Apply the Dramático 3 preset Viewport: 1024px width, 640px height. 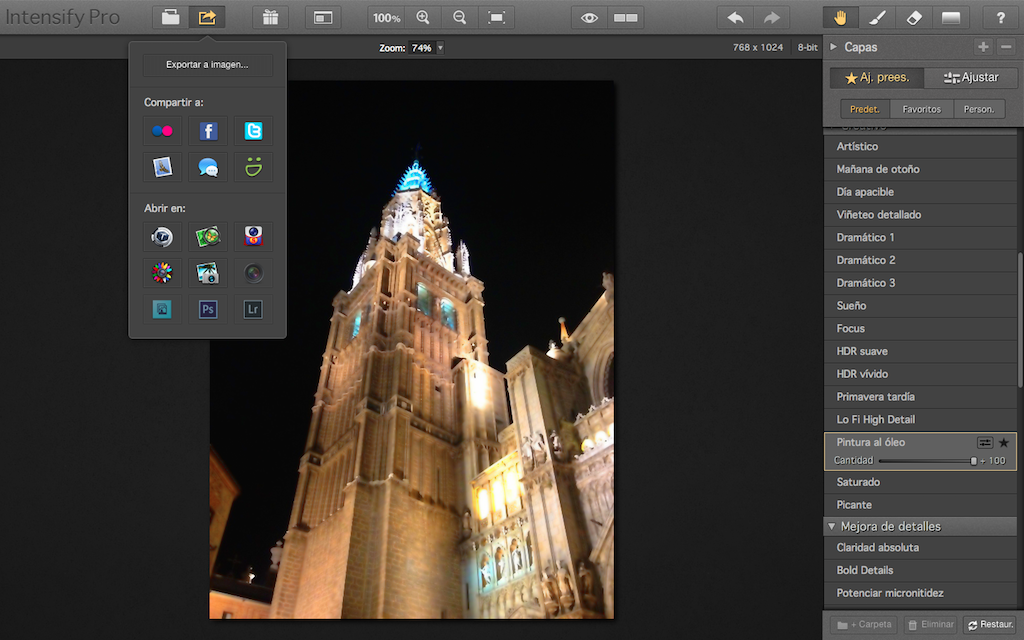click(920, 283)
